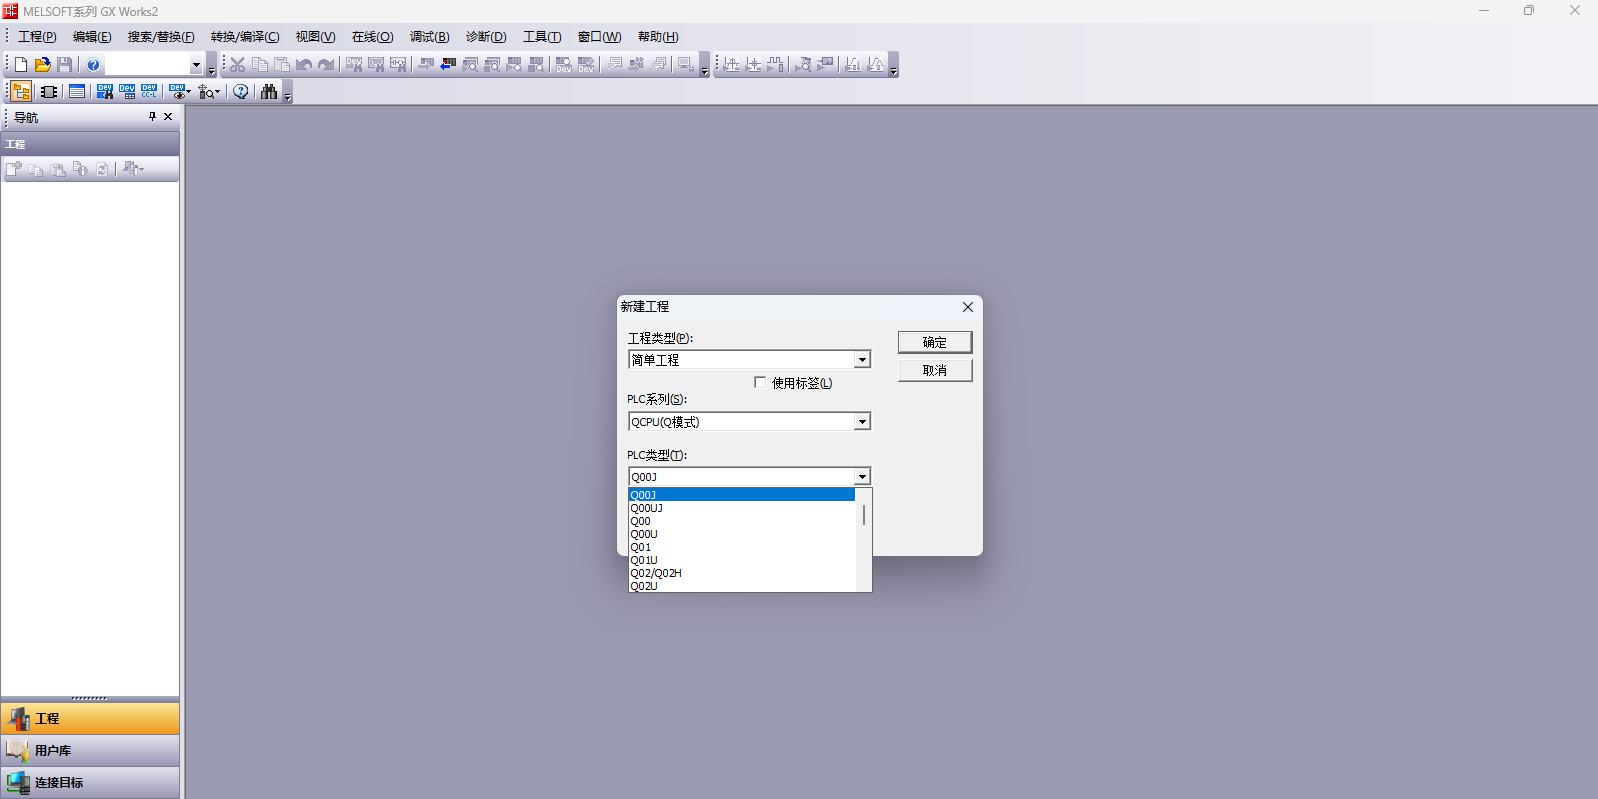Image resolution: width=1598 pixels, height=799 pixels.
Task: Open the 转换/编译(C) menu
Action: coord(245,37)
